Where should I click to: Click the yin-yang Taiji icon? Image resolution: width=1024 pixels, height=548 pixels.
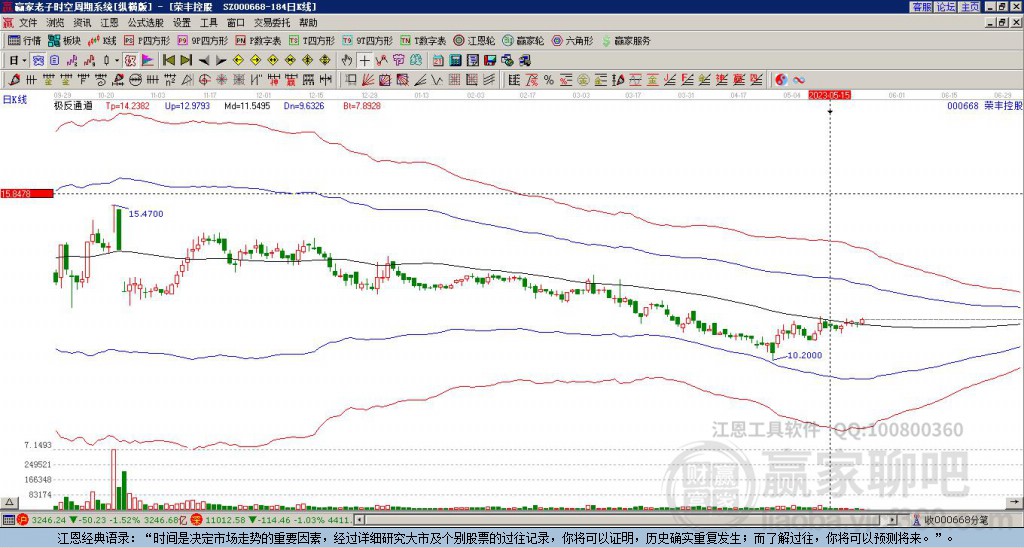781,79
